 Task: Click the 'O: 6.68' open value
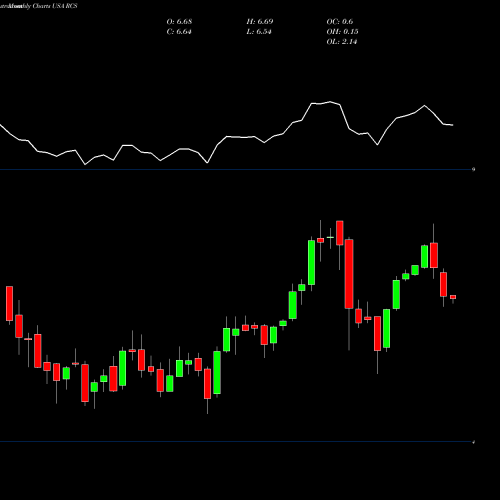click(179, 22)
